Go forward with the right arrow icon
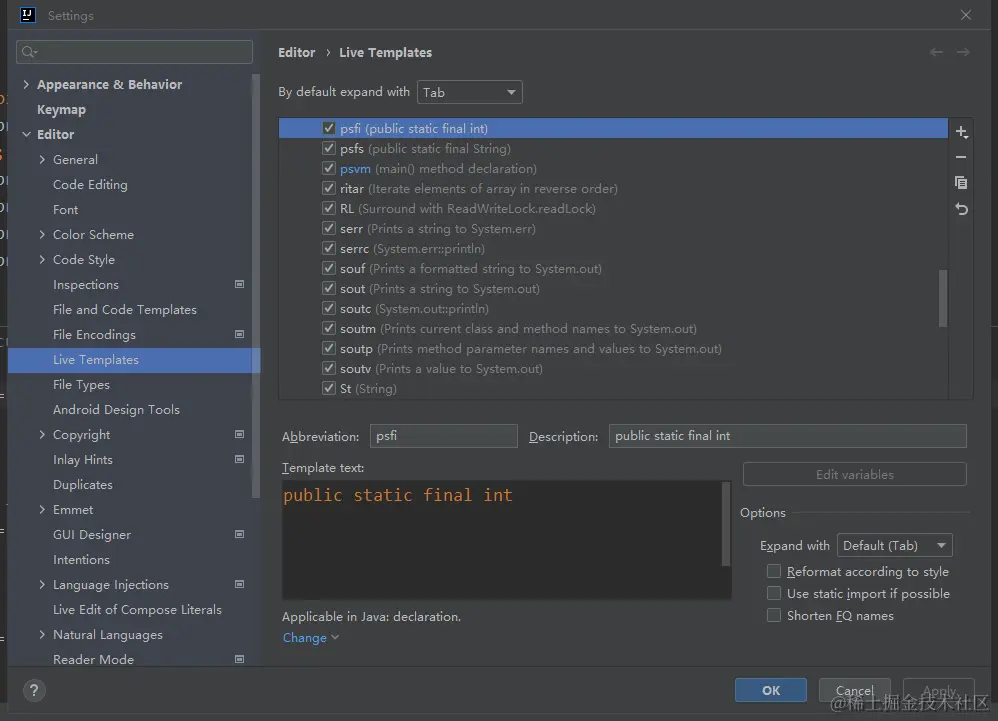This screenshot has width=998, height=721. [963, 52]
